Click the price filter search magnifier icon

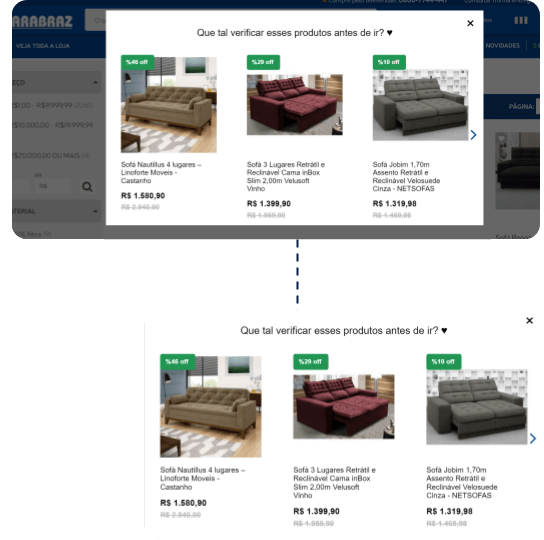pyautogui.click(x=87, y=187)
